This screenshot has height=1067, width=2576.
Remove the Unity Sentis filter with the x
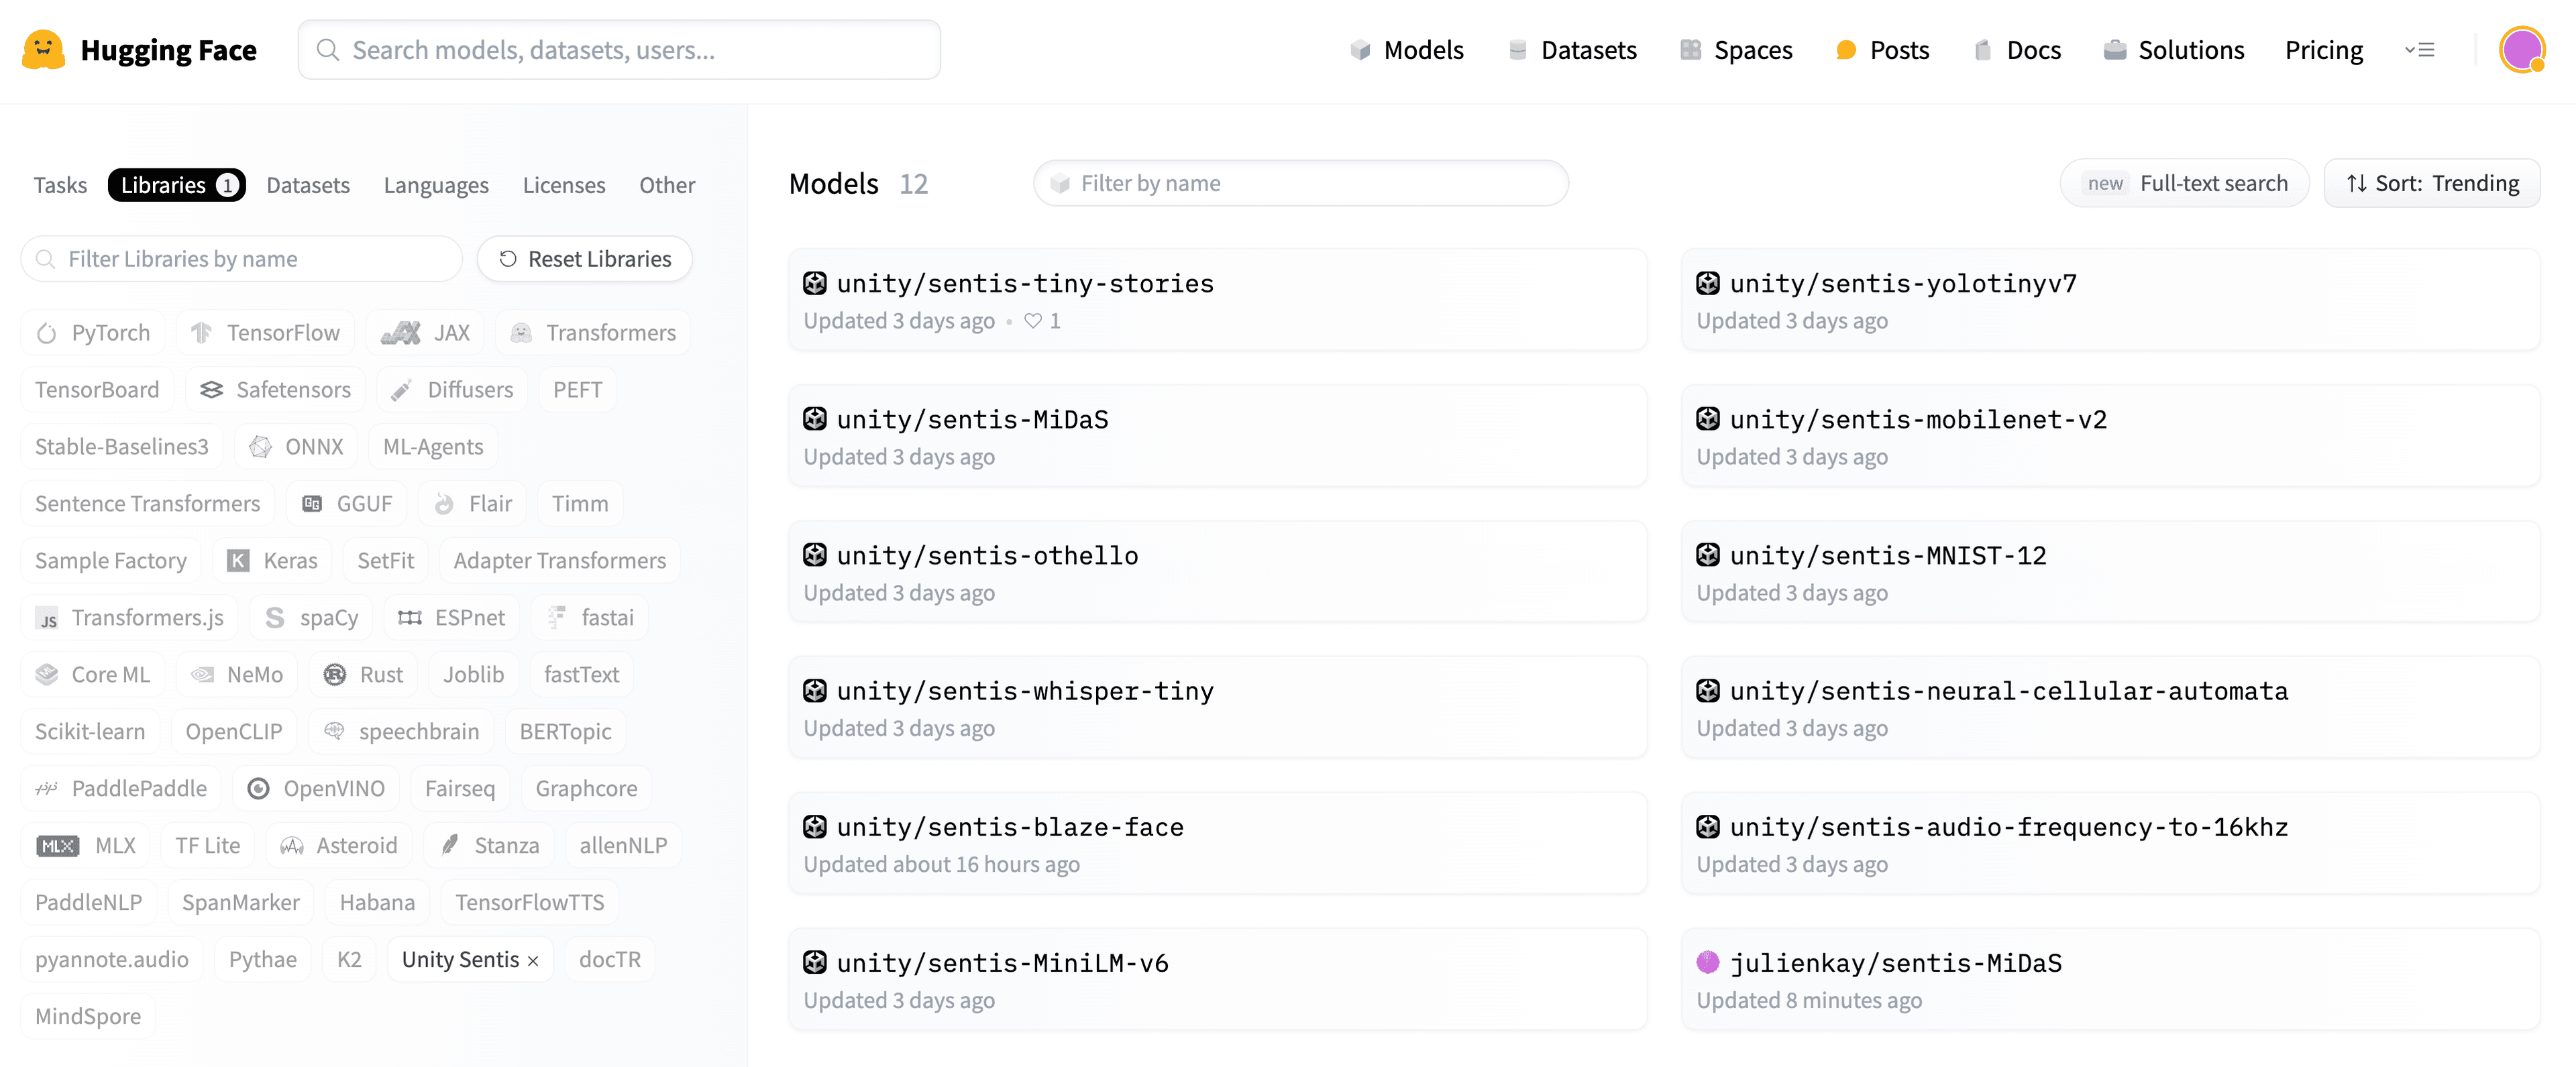point(533,961)
